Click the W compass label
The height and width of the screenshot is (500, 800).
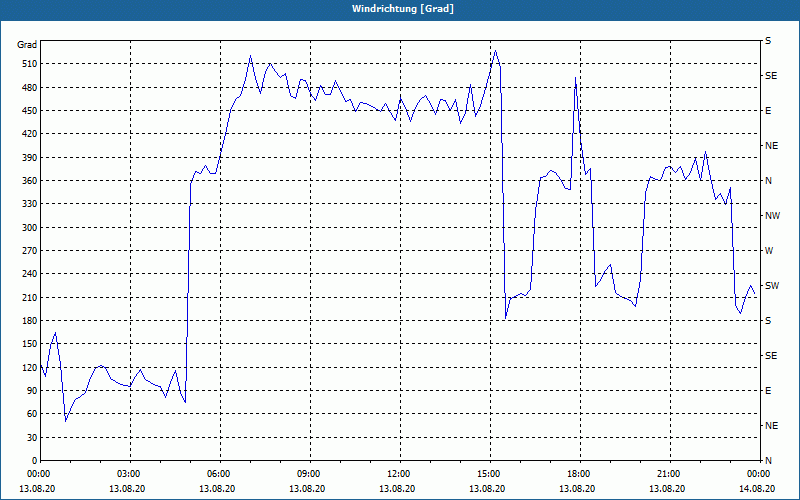pyautogui.click(x=769, y=251)
